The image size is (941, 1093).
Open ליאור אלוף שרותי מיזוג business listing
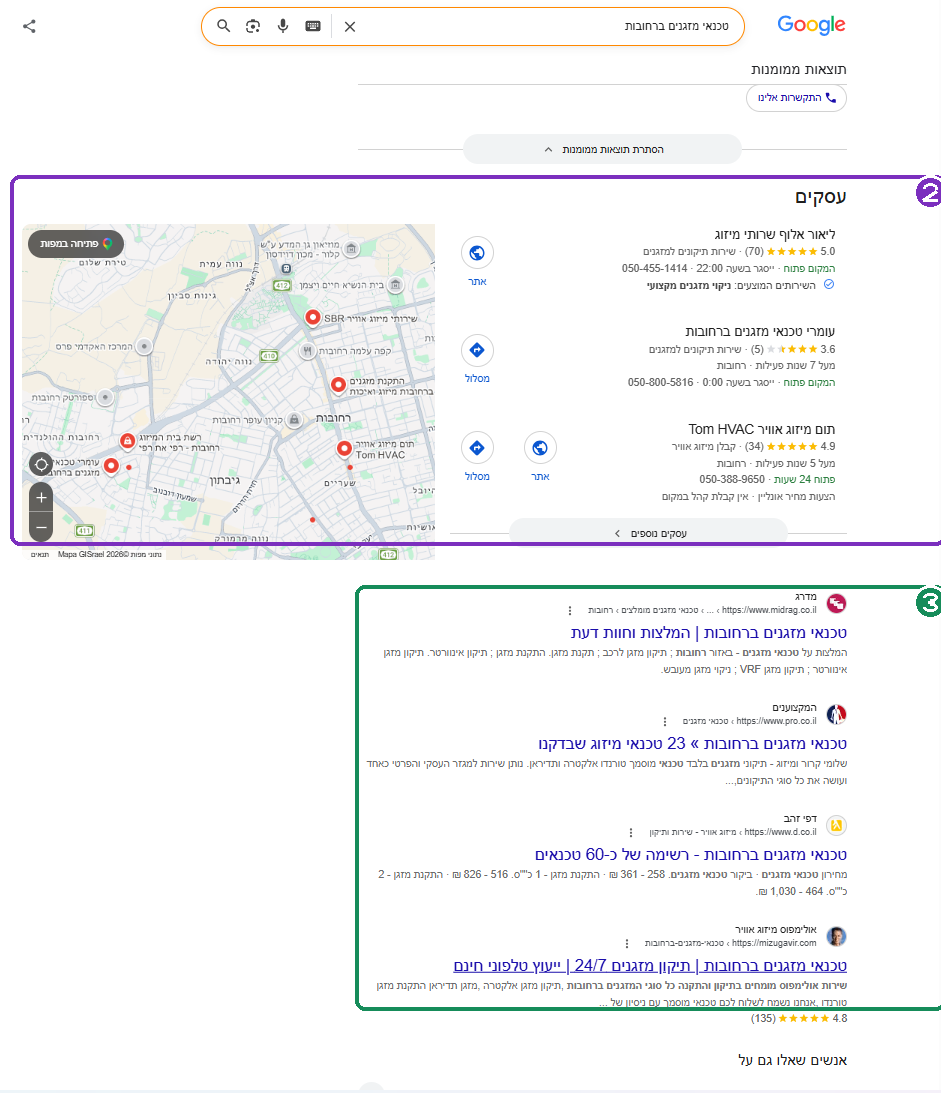(774, 235)
